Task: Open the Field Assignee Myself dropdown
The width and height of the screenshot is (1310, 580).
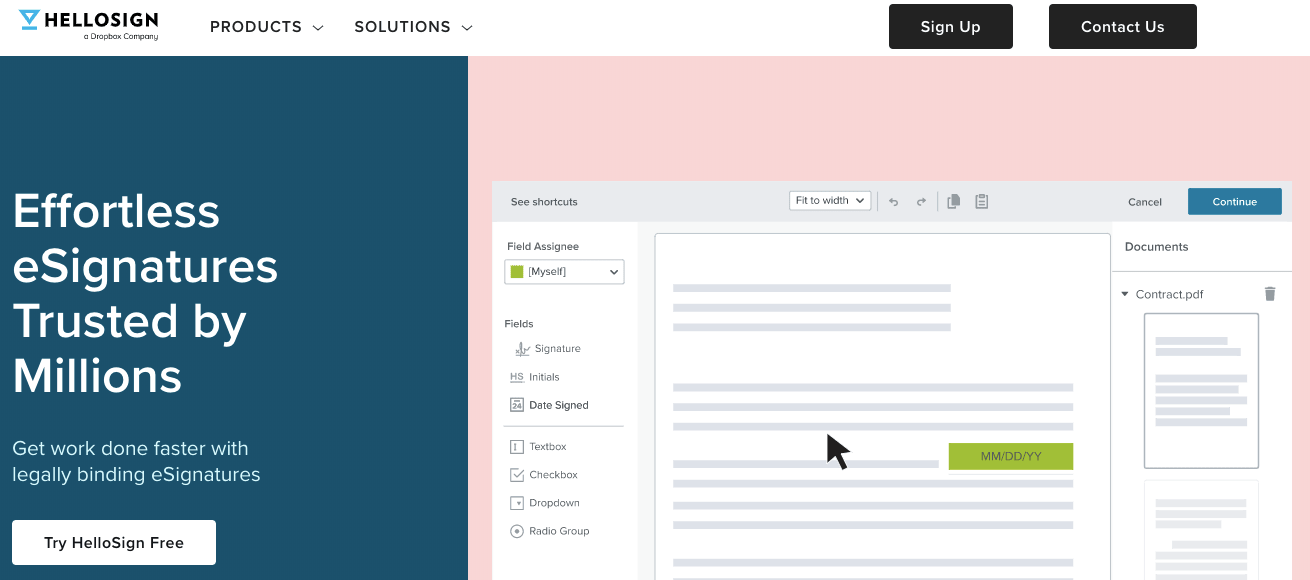Action: click(564, 271)
